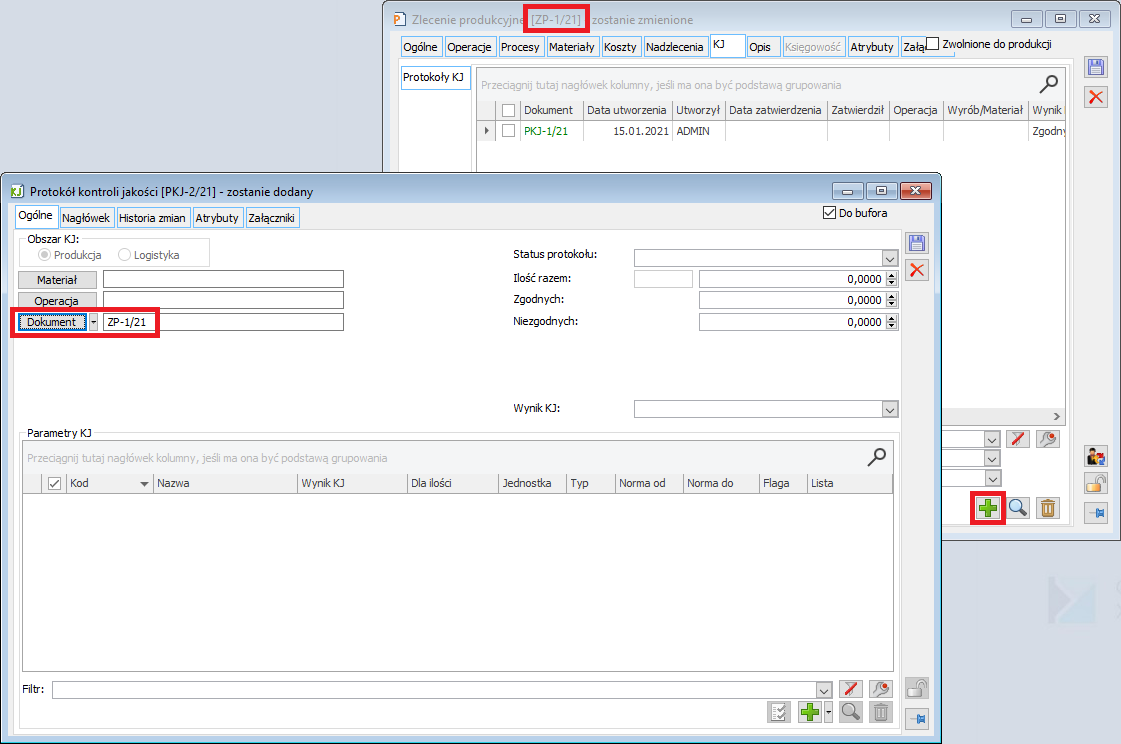
Task: Close production order with red X icon
Action: 1095,96
